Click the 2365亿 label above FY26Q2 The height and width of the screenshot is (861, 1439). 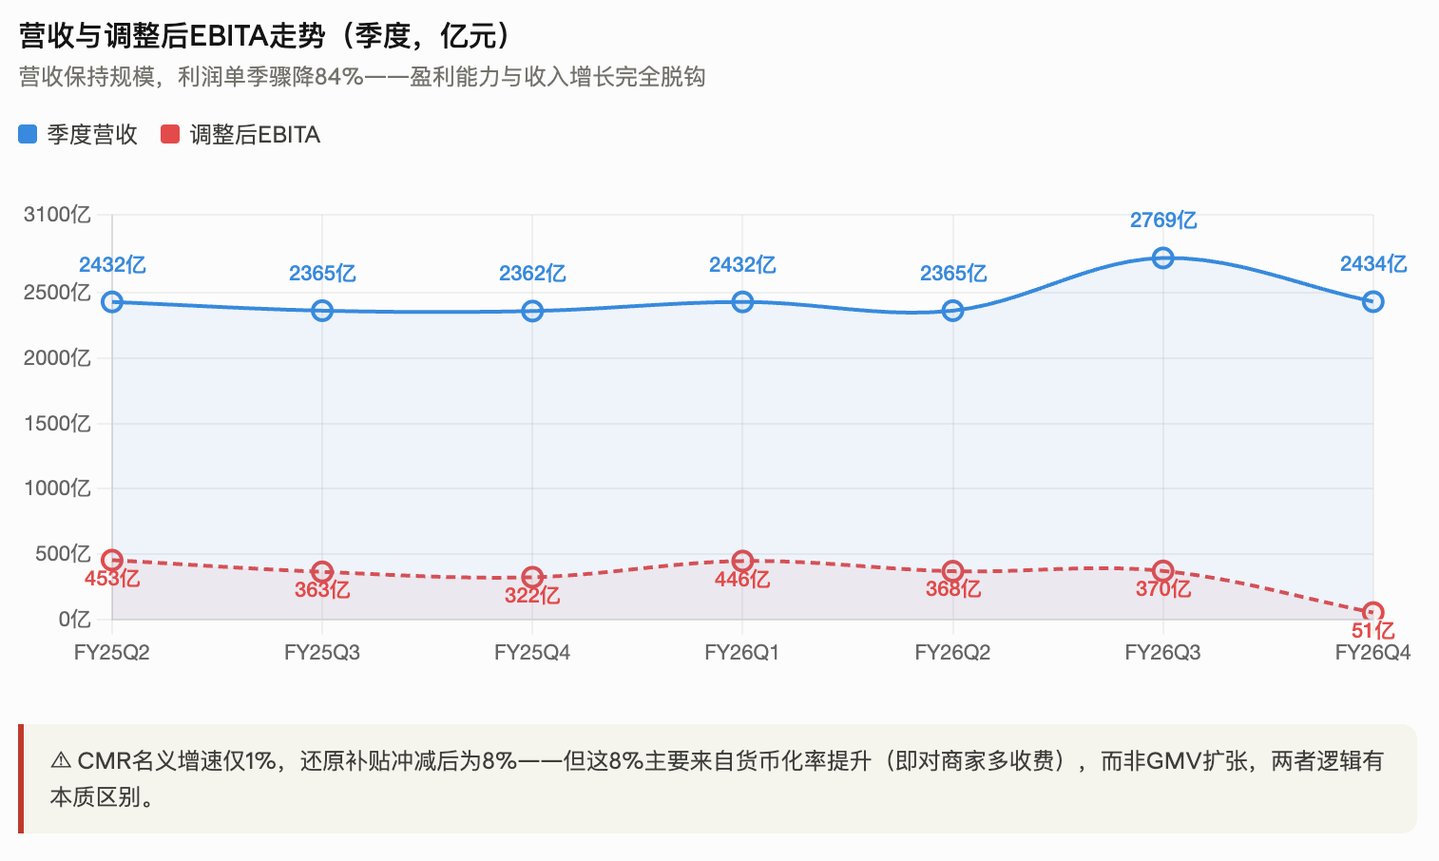coord(953,274)
